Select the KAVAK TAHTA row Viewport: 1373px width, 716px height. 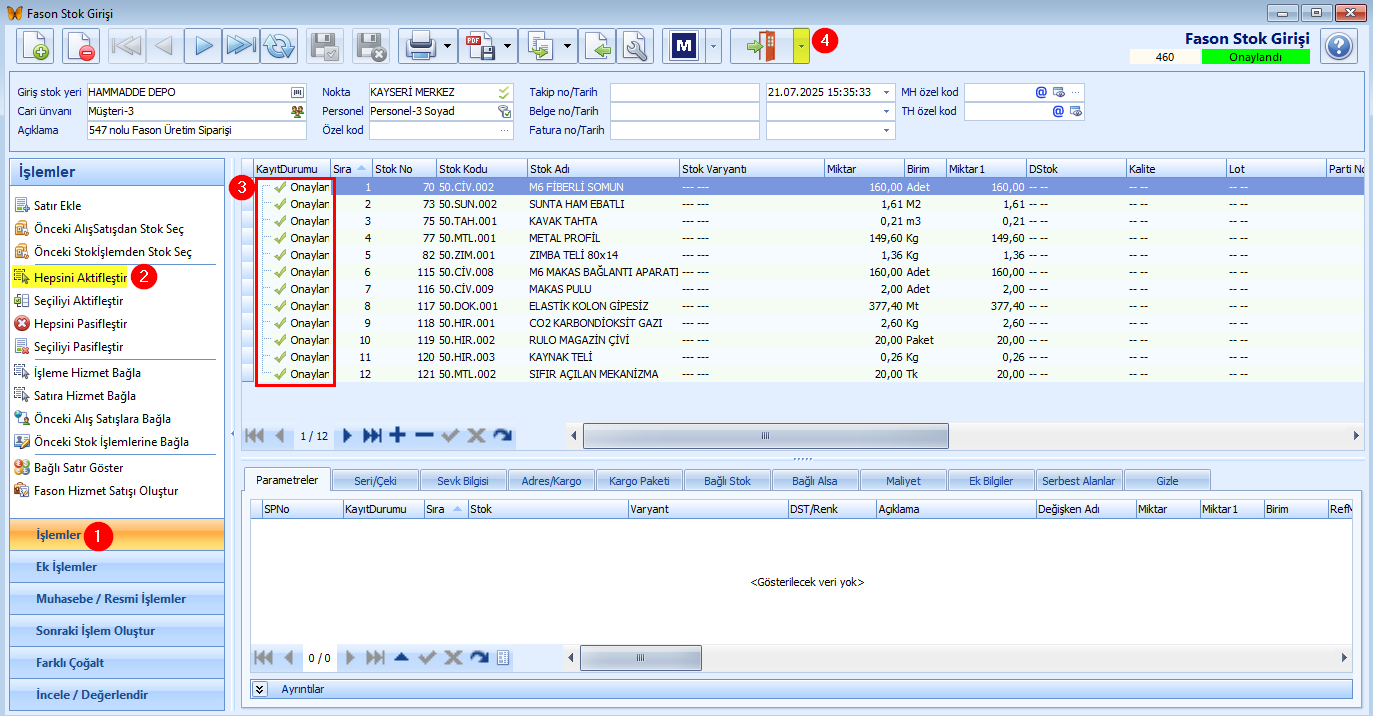click(x=802, y=221)
